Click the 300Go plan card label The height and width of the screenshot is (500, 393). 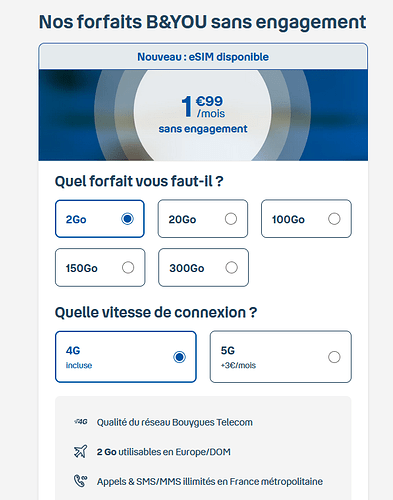[x=187, y=268]
